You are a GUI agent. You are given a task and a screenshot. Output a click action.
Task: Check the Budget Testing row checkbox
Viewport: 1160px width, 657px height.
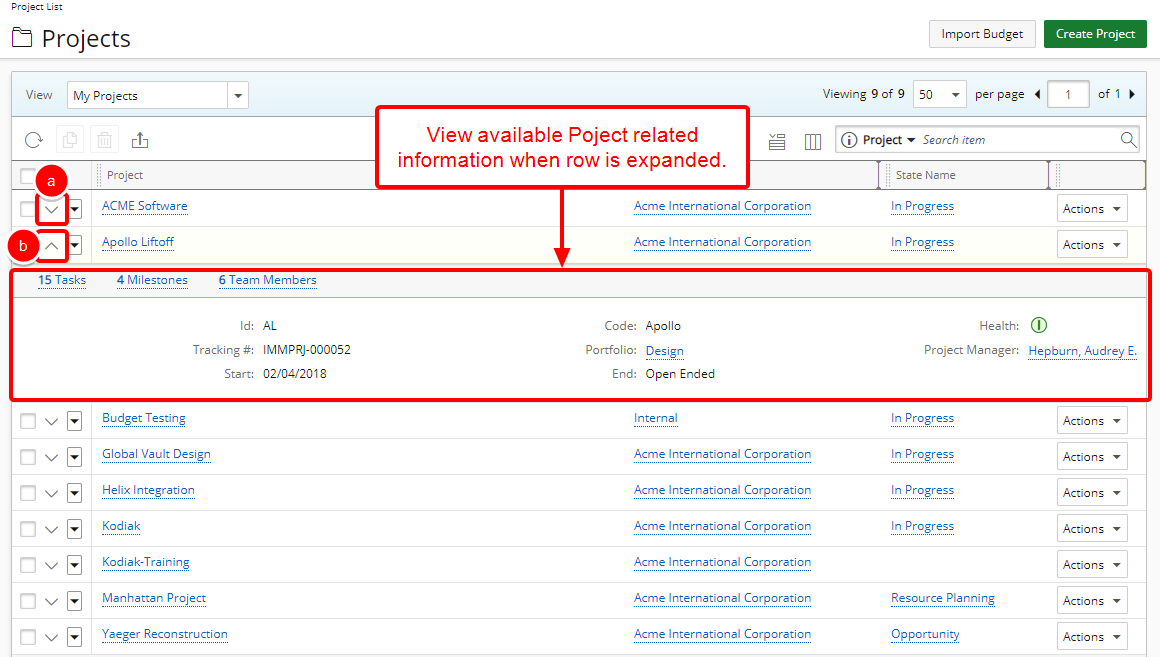(28, 421)
